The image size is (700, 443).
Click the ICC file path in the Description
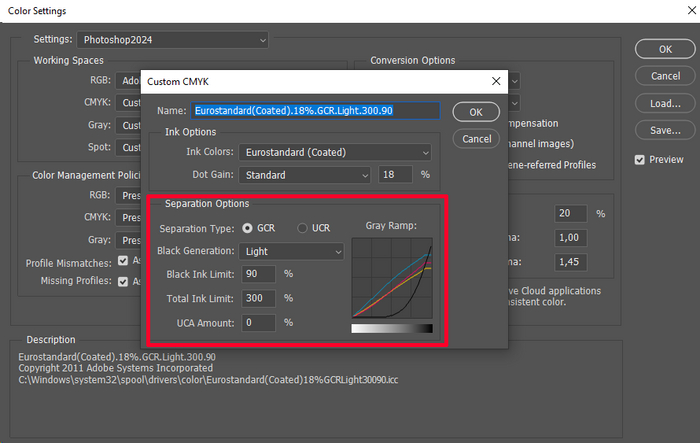pos(208,380)
